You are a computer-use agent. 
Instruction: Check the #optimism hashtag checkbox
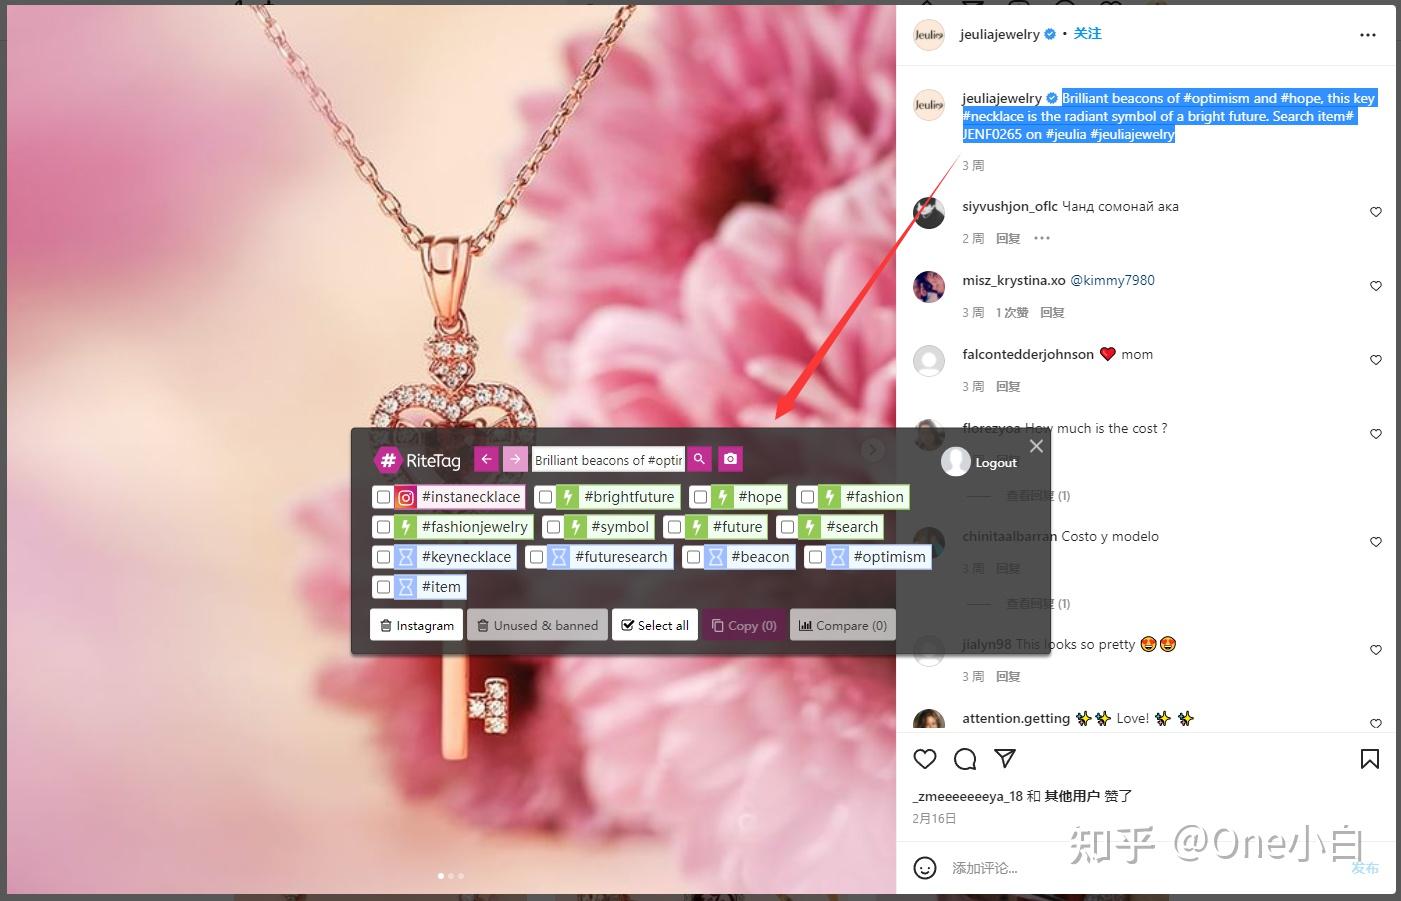[815, 557]
